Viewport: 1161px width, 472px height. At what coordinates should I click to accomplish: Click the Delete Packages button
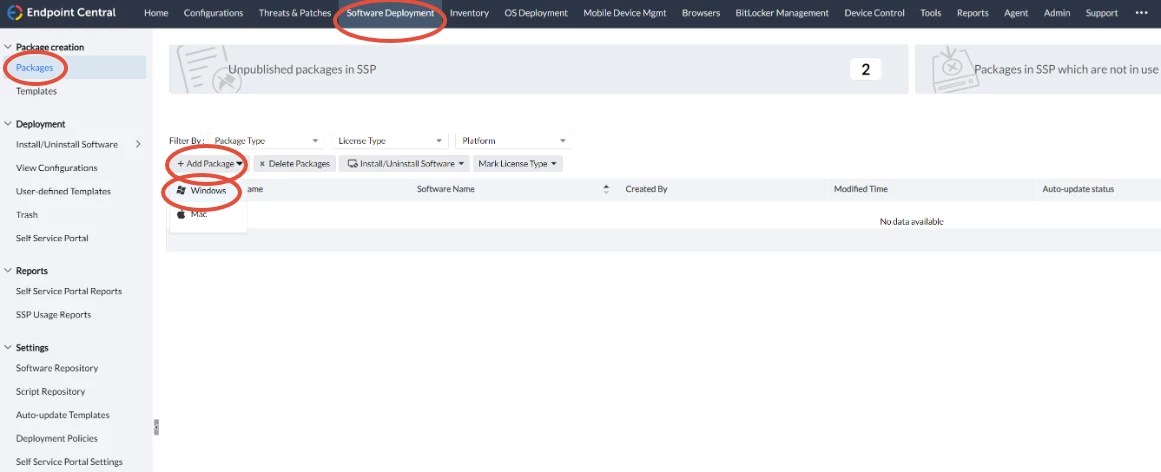point(294,164)
